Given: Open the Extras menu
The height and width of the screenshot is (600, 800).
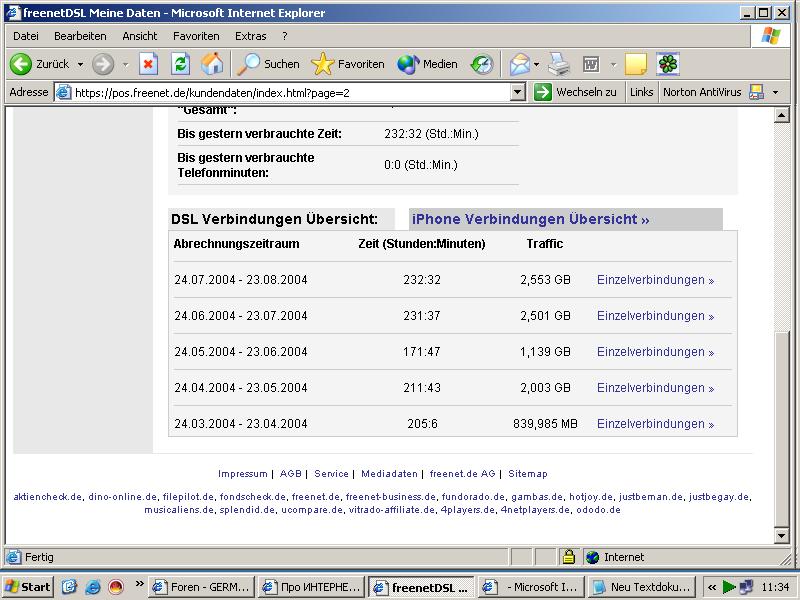Looking at the screenshot, I should pyautogui.click(x=251, y=36).
